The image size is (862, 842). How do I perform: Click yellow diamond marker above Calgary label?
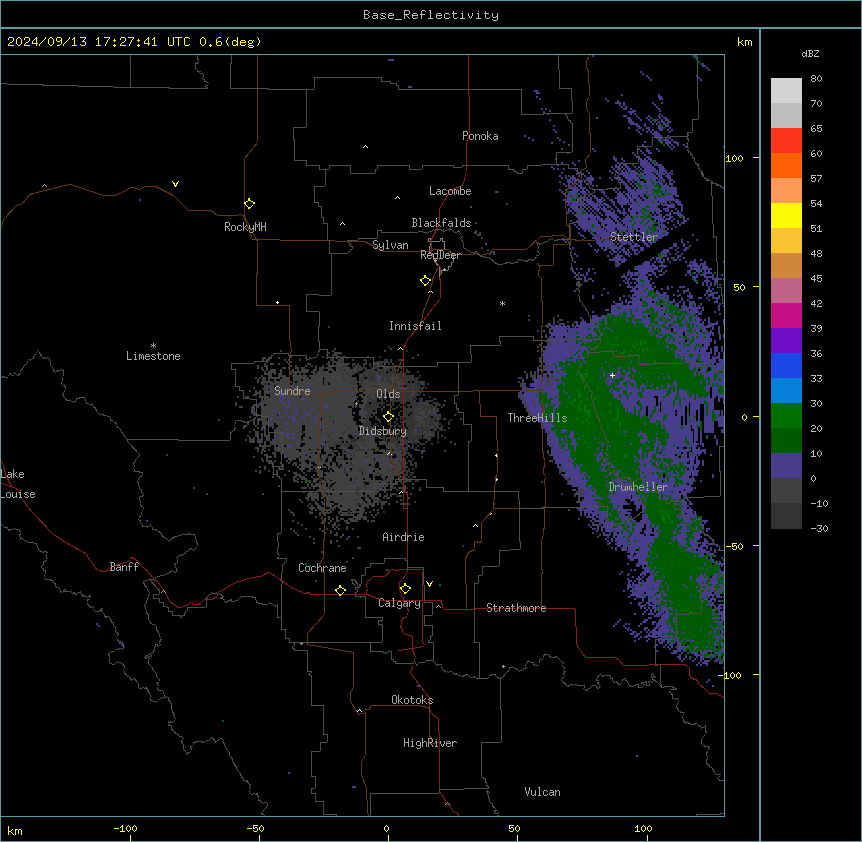click(x=405, y=589)
